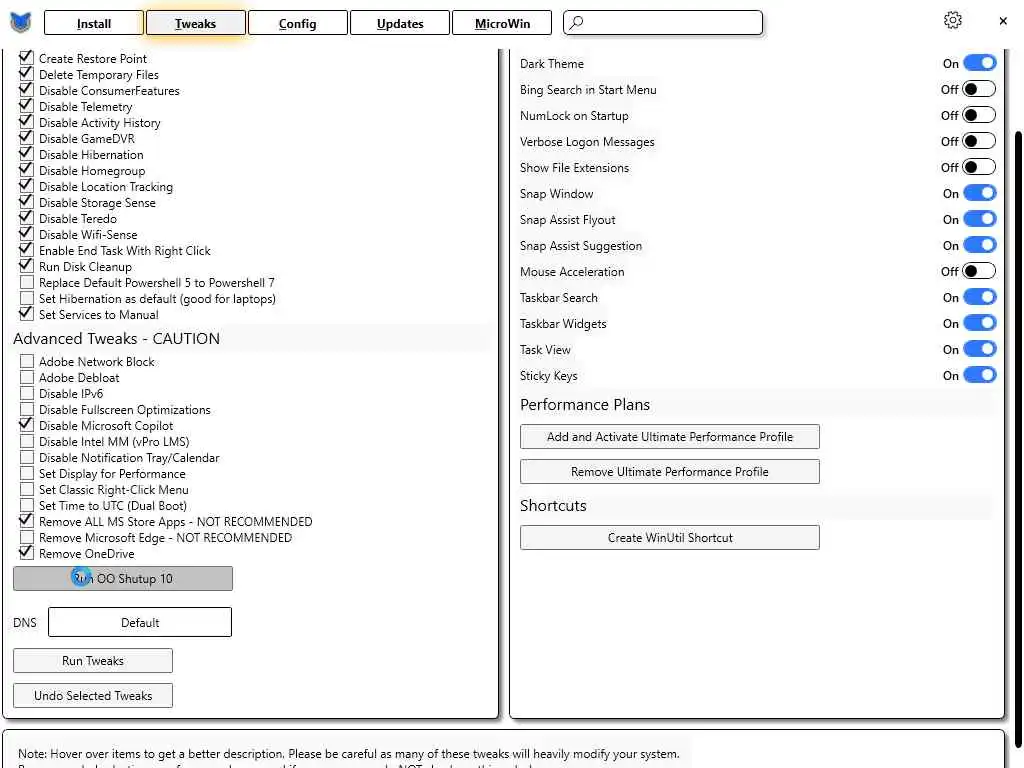Focus the search input field

(x=662, y=23)
